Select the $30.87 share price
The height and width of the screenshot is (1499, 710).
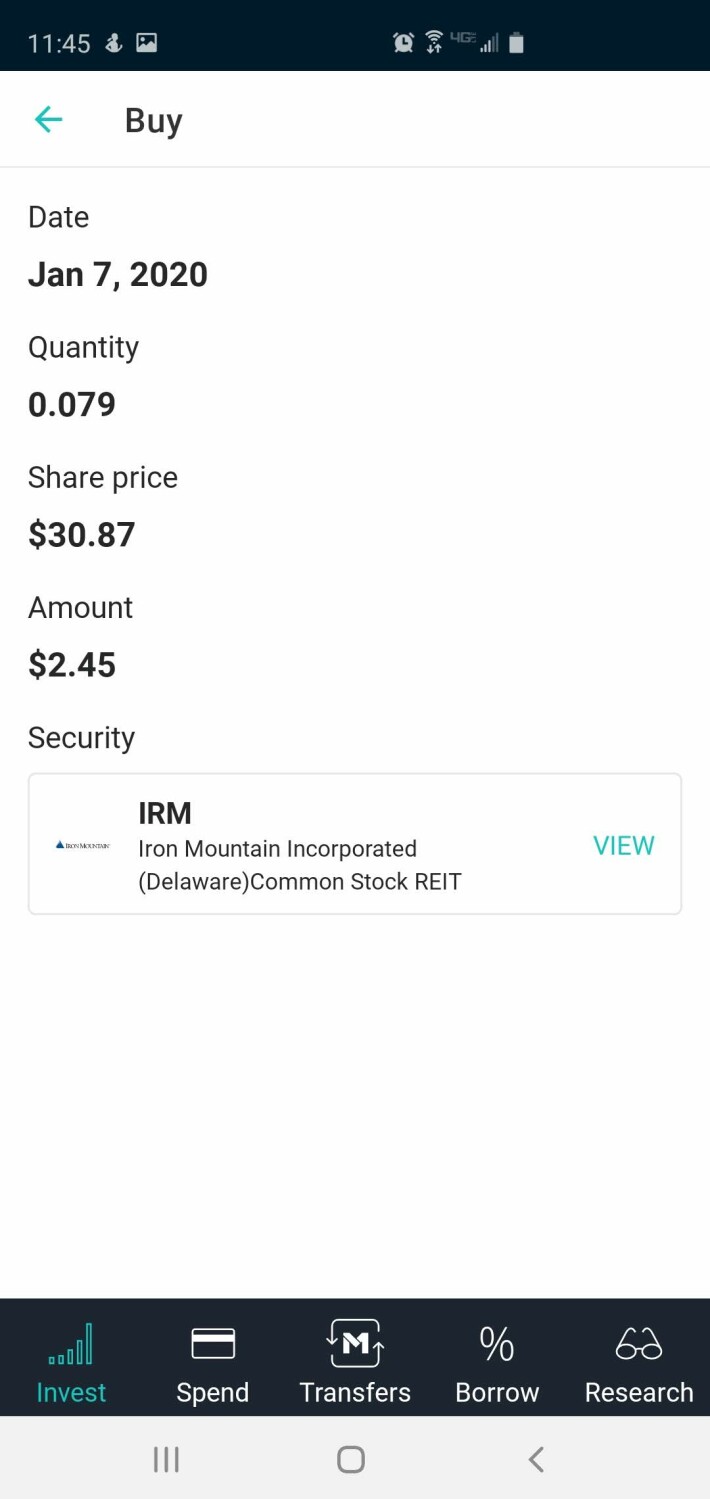click(81, 535)
